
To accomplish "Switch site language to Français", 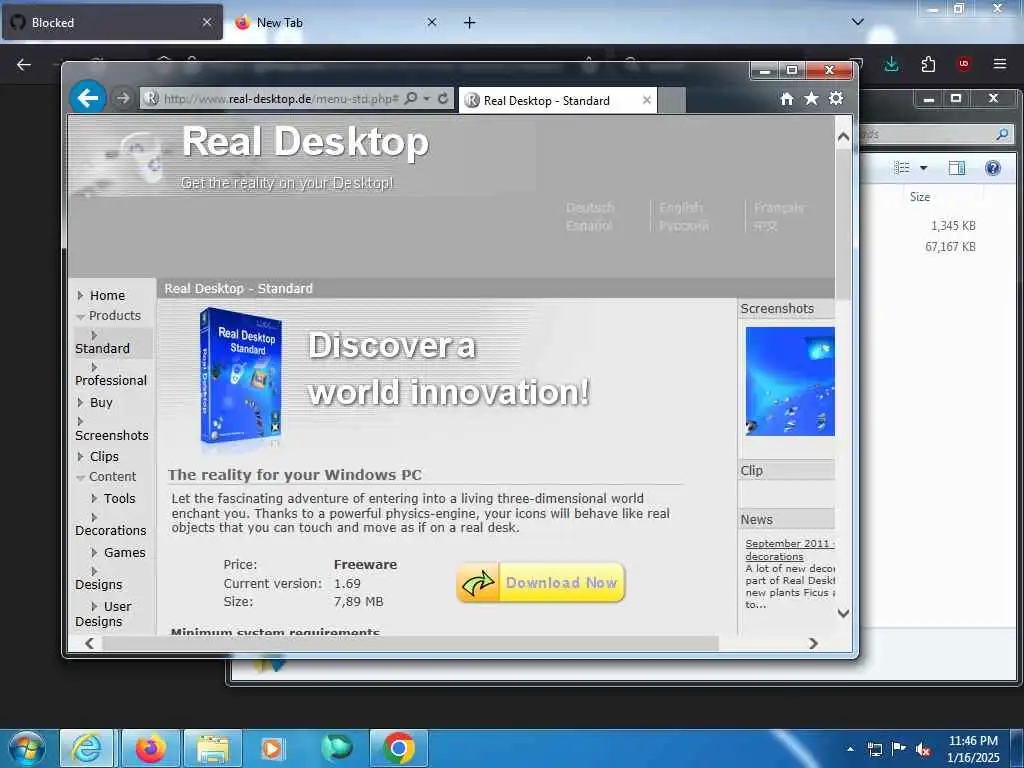I will pyautogui.click(x=779, y=208).
